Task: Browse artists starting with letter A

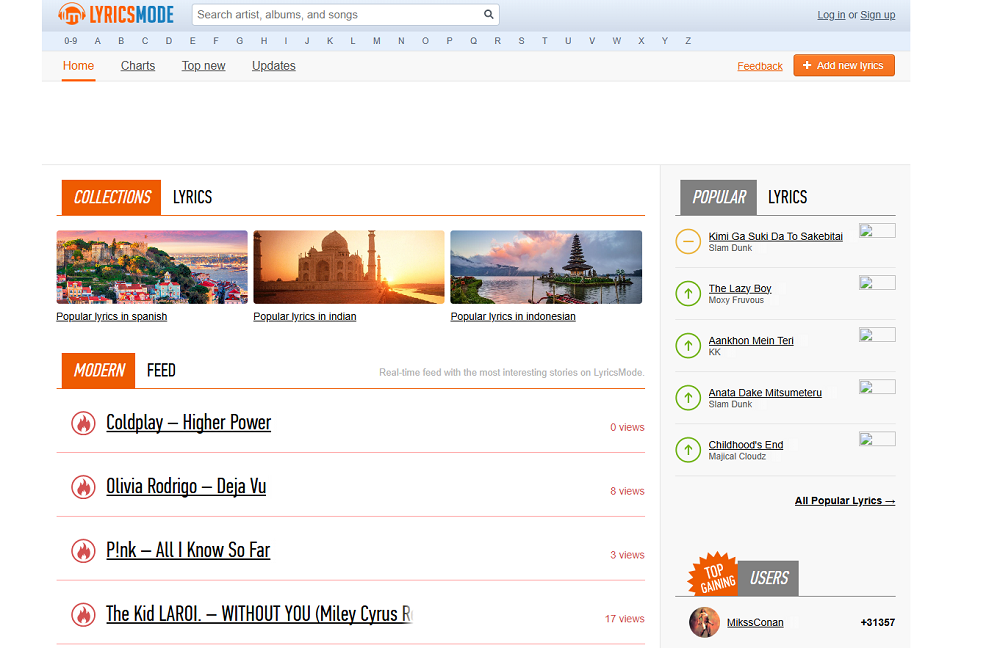Action: click(98, 41)
